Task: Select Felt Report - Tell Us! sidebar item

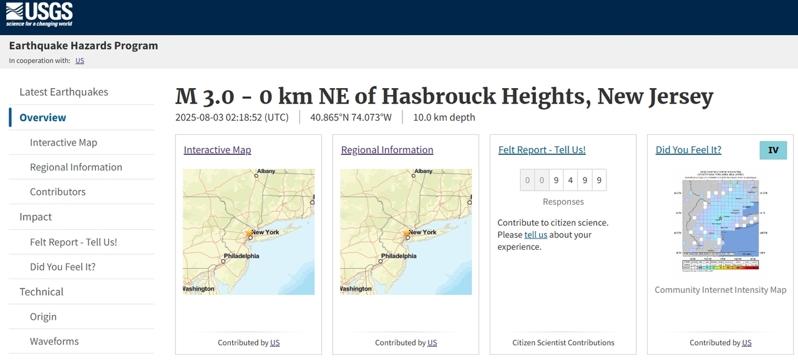Action: pyautogui.click(x=73, y=242)
